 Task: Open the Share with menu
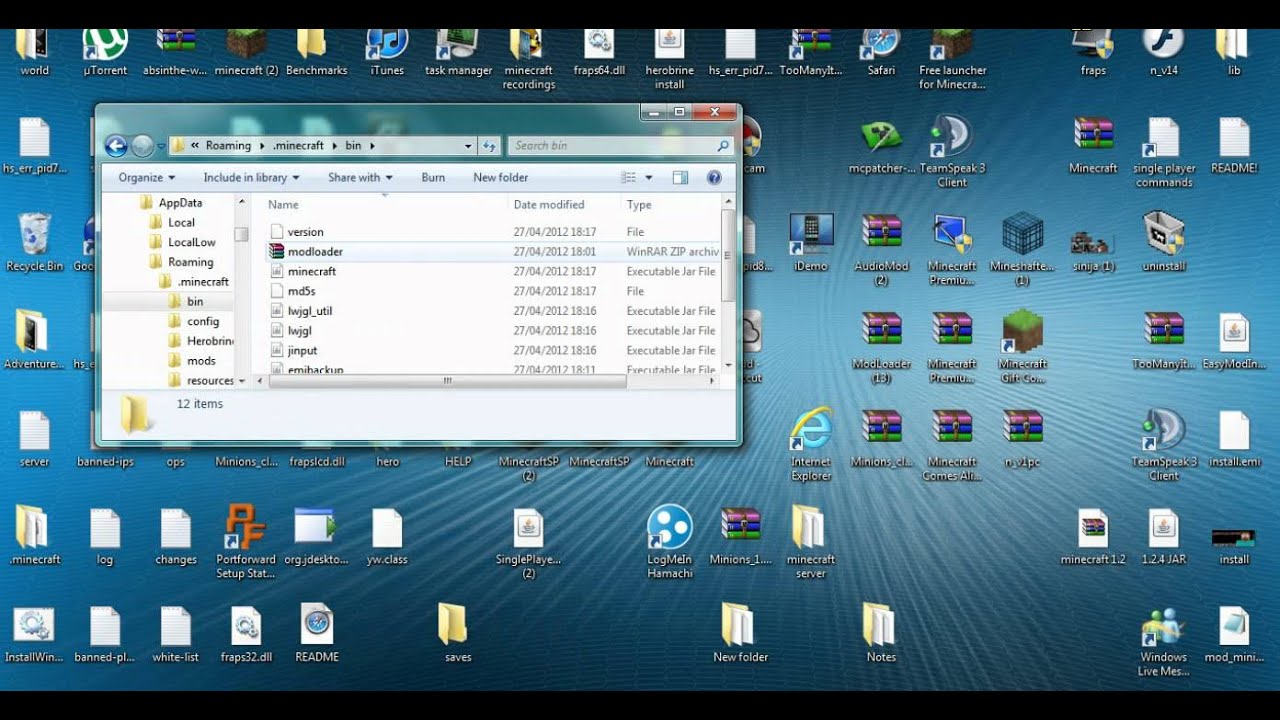point(360,177)
